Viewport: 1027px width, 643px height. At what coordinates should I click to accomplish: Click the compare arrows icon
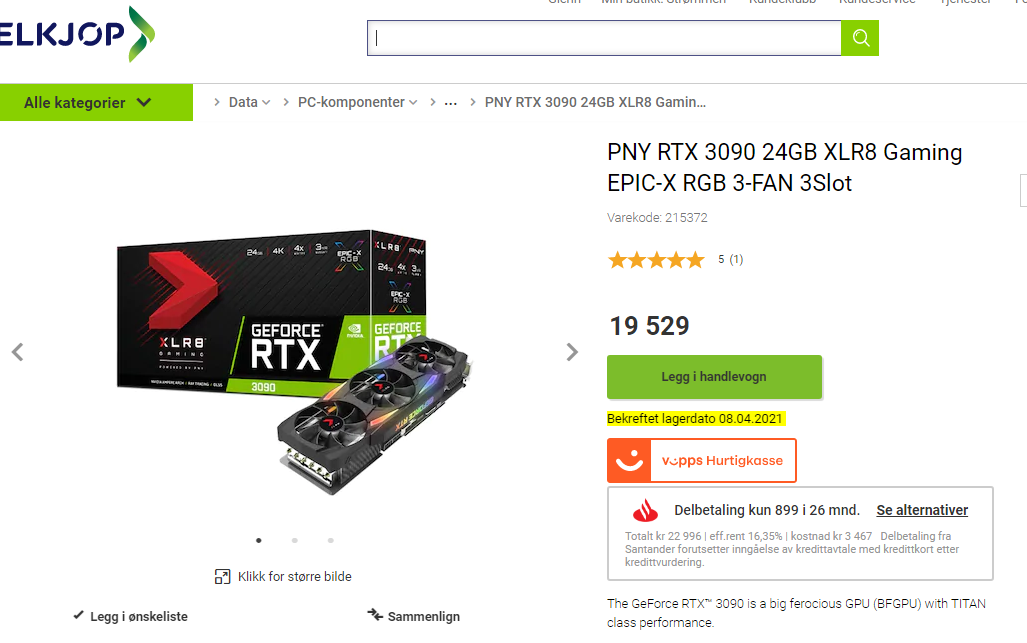pos(375,615)
